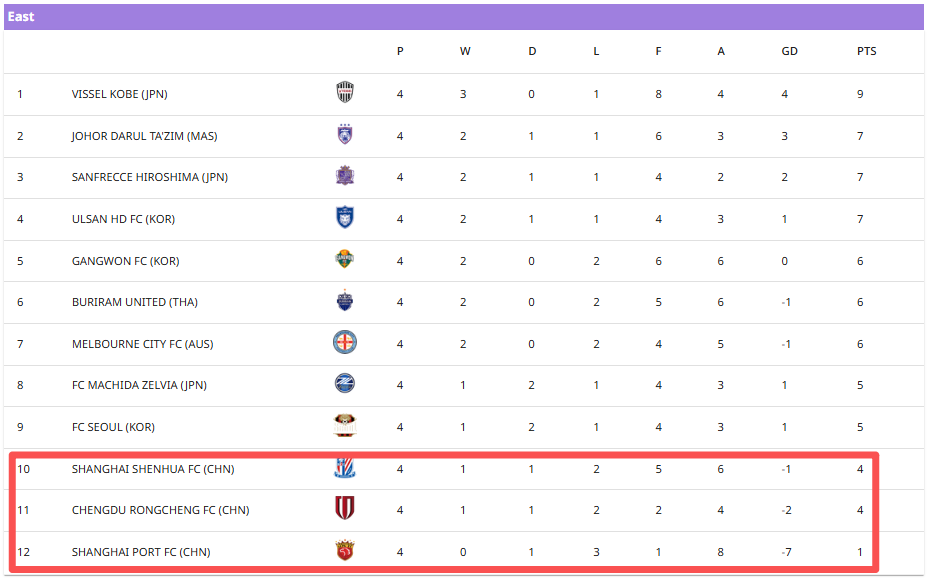931x579 pixels.
Task: Click the Sanfrecce Hiroshima club crest
Action: 344,177
